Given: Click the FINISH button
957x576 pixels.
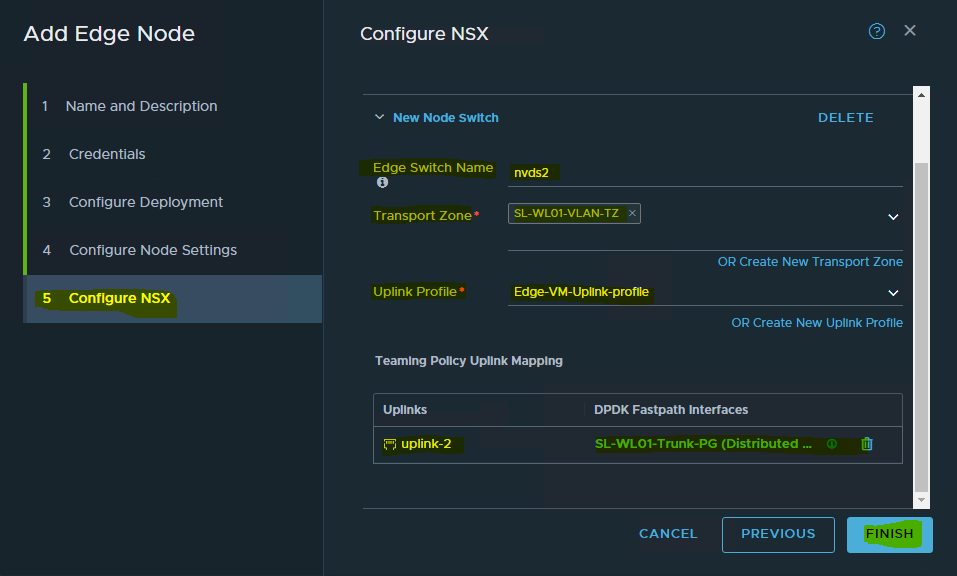Looking at the screenshot, I should [x=889, y=535].
